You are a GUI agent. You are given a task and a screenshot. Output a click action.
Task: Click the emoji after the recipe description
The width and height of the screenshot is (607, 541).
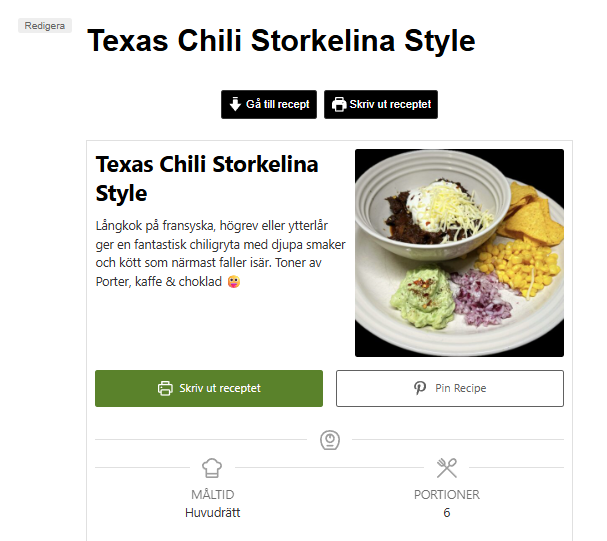click(234, 282)
